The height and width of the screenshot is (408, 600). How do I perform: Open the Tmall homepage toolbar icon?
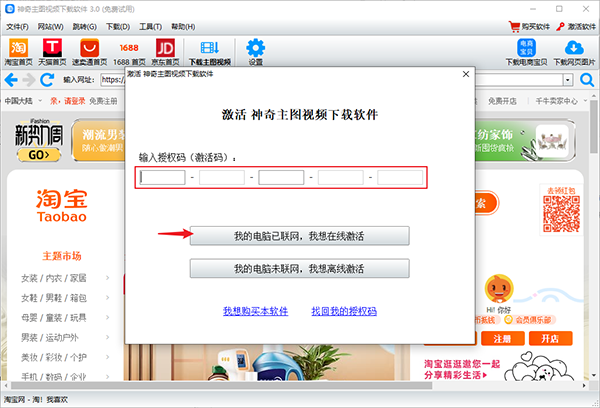pos(54,48)
